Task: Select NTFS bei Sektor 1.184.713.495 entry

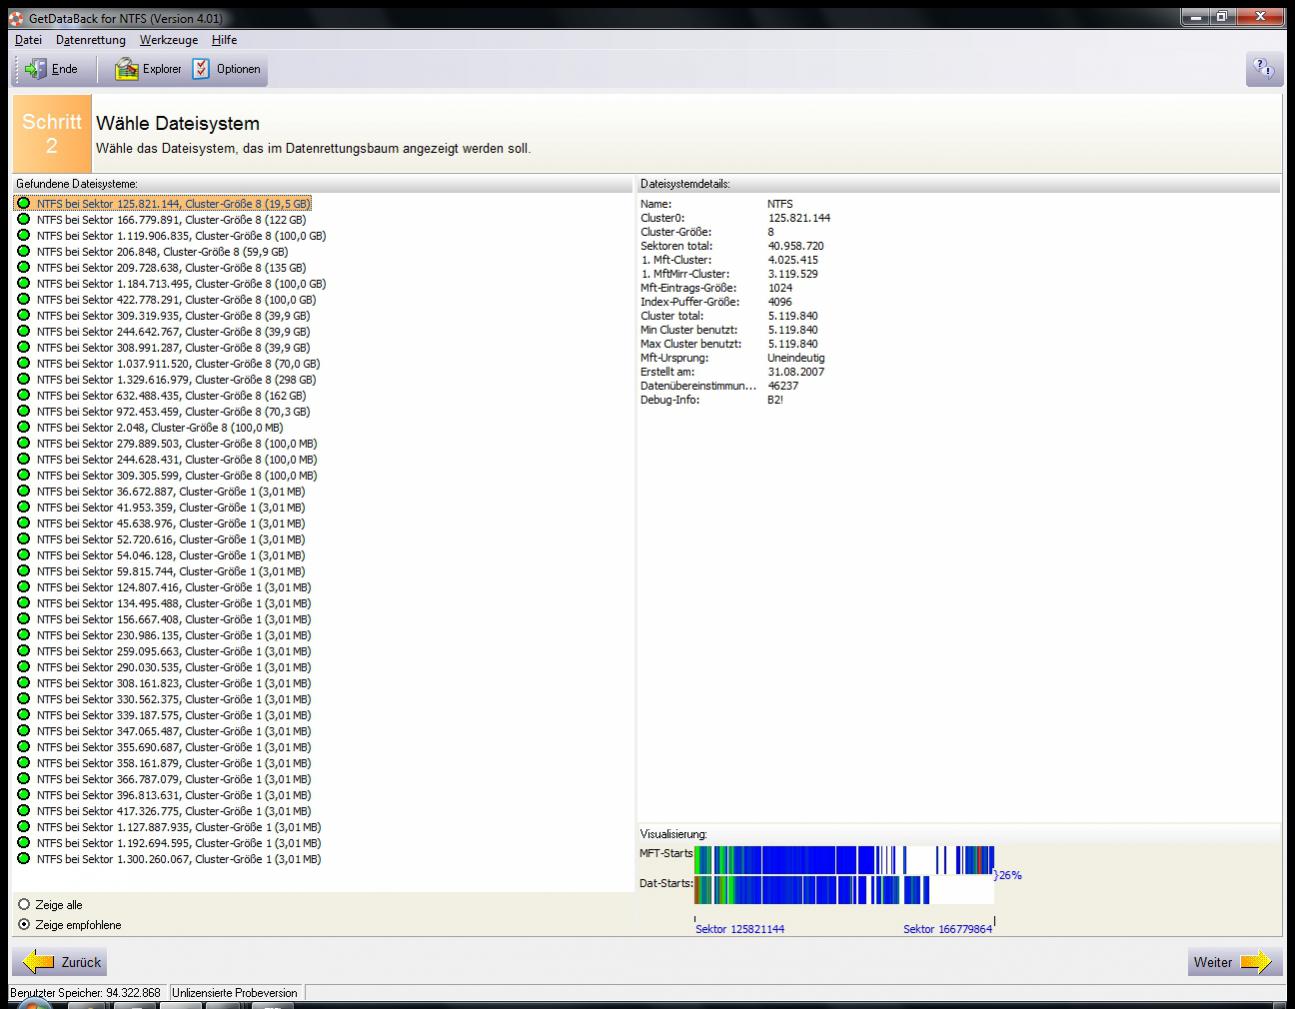Action: point(172,284)
